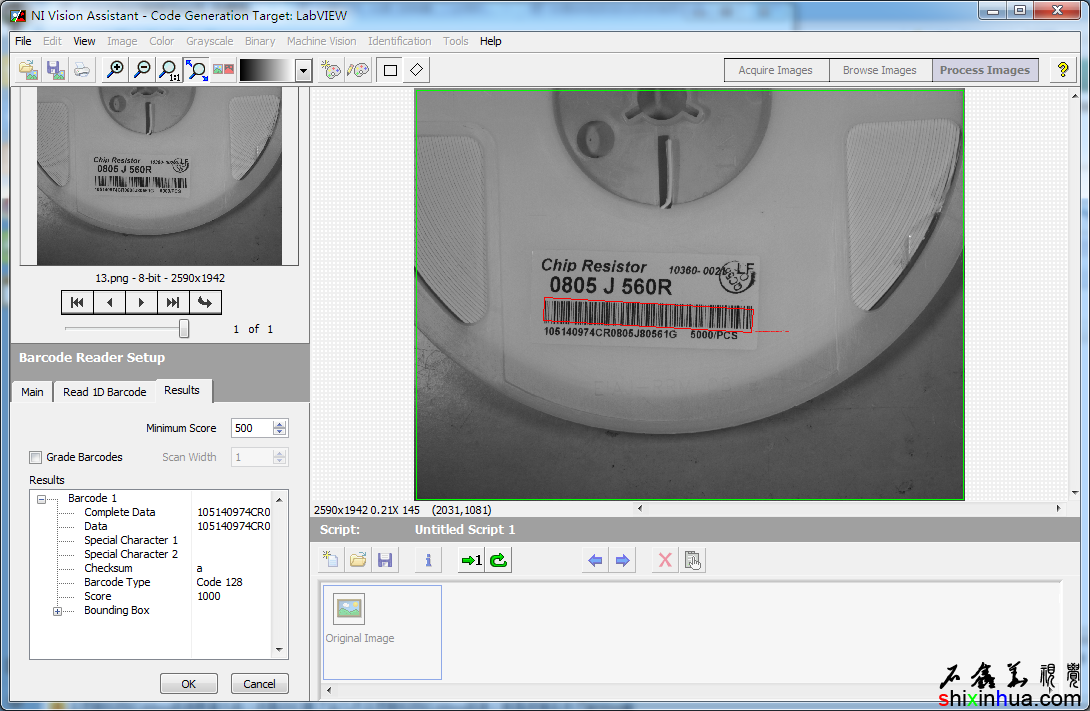1090x711 pixels.
Task: Set zoom to 1:1 scale
Action: pos(170,70)
